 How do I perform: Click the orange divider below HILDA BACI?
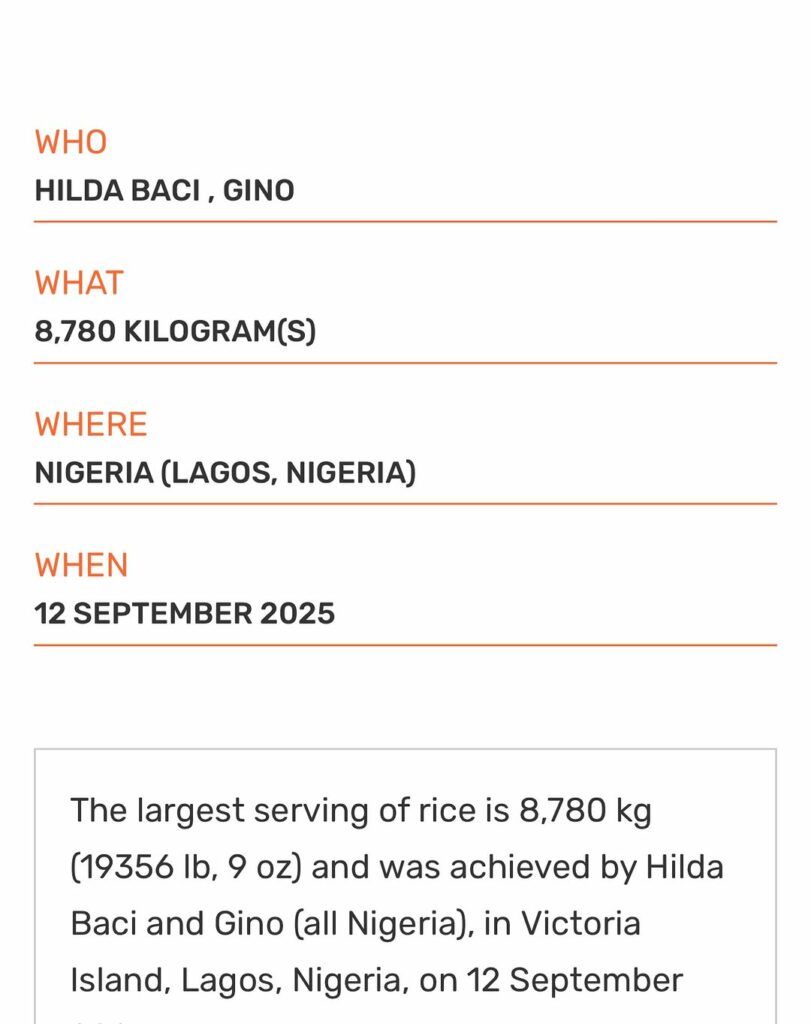coord(405,221)
